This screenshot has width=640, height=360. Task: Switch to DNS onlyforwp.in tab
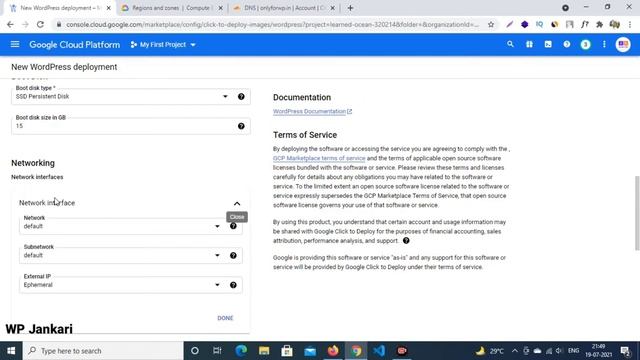click(x=284, y=8)
